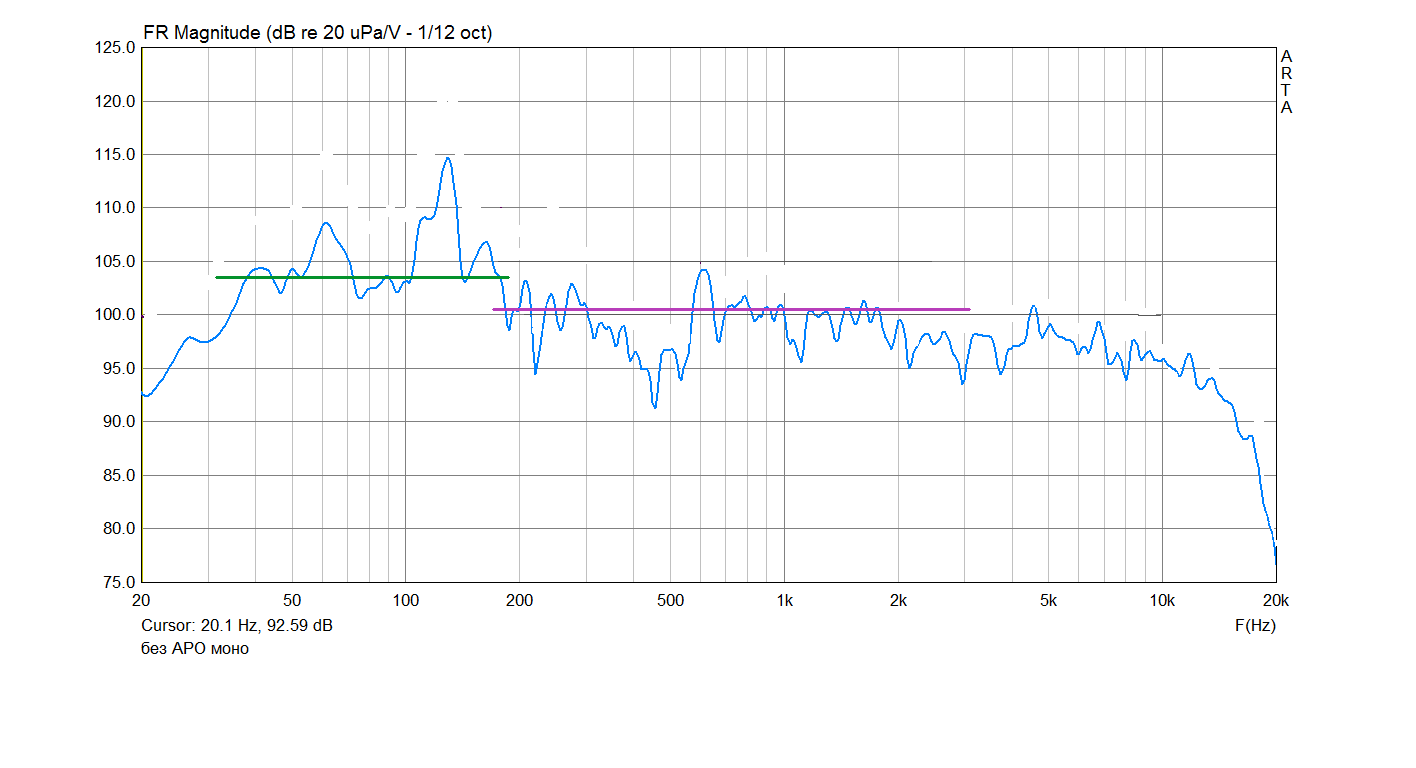1416x768 pixels.
Task: Click the green horizontal average line
Action: tap(362, 277)
